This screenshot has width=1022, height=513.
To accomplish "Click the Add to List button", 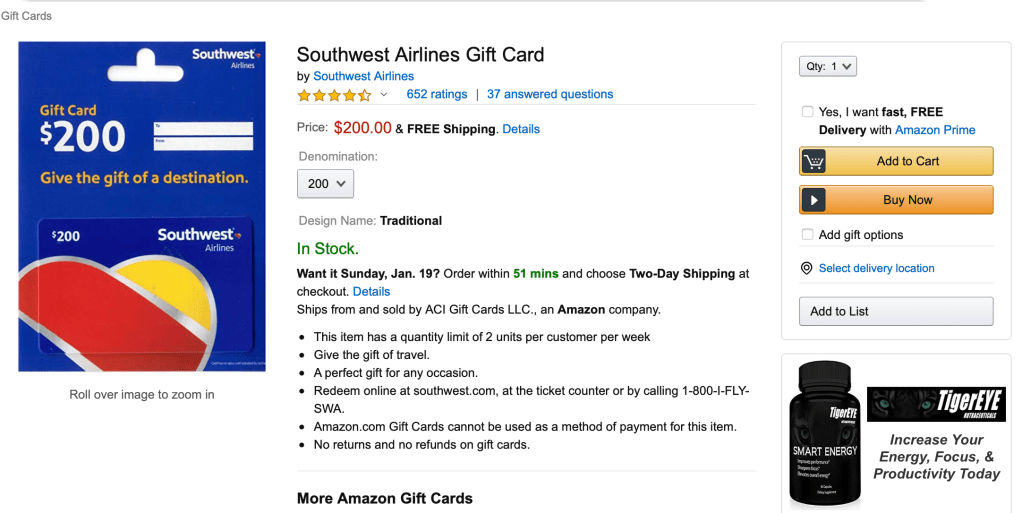I will tap(895, 311).
